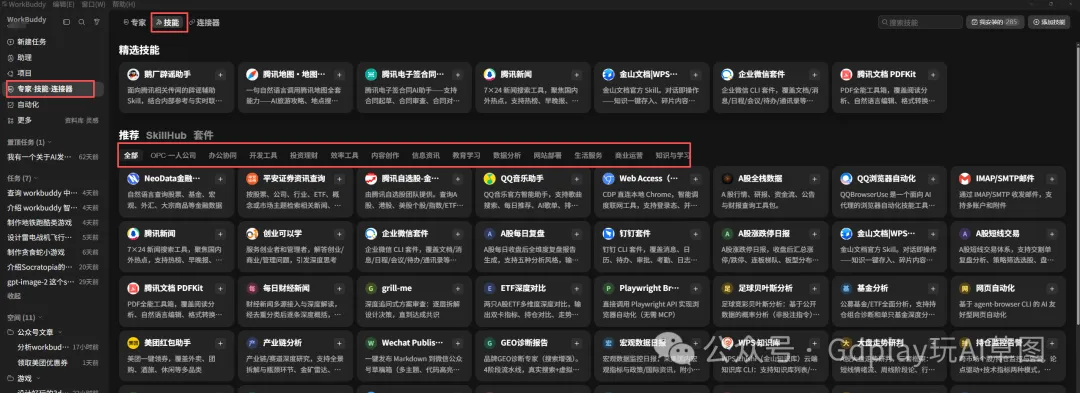The height and width of the screenshot is (393, 1080).
Task: Select the 投资理财 category
Action: point(304,156)
